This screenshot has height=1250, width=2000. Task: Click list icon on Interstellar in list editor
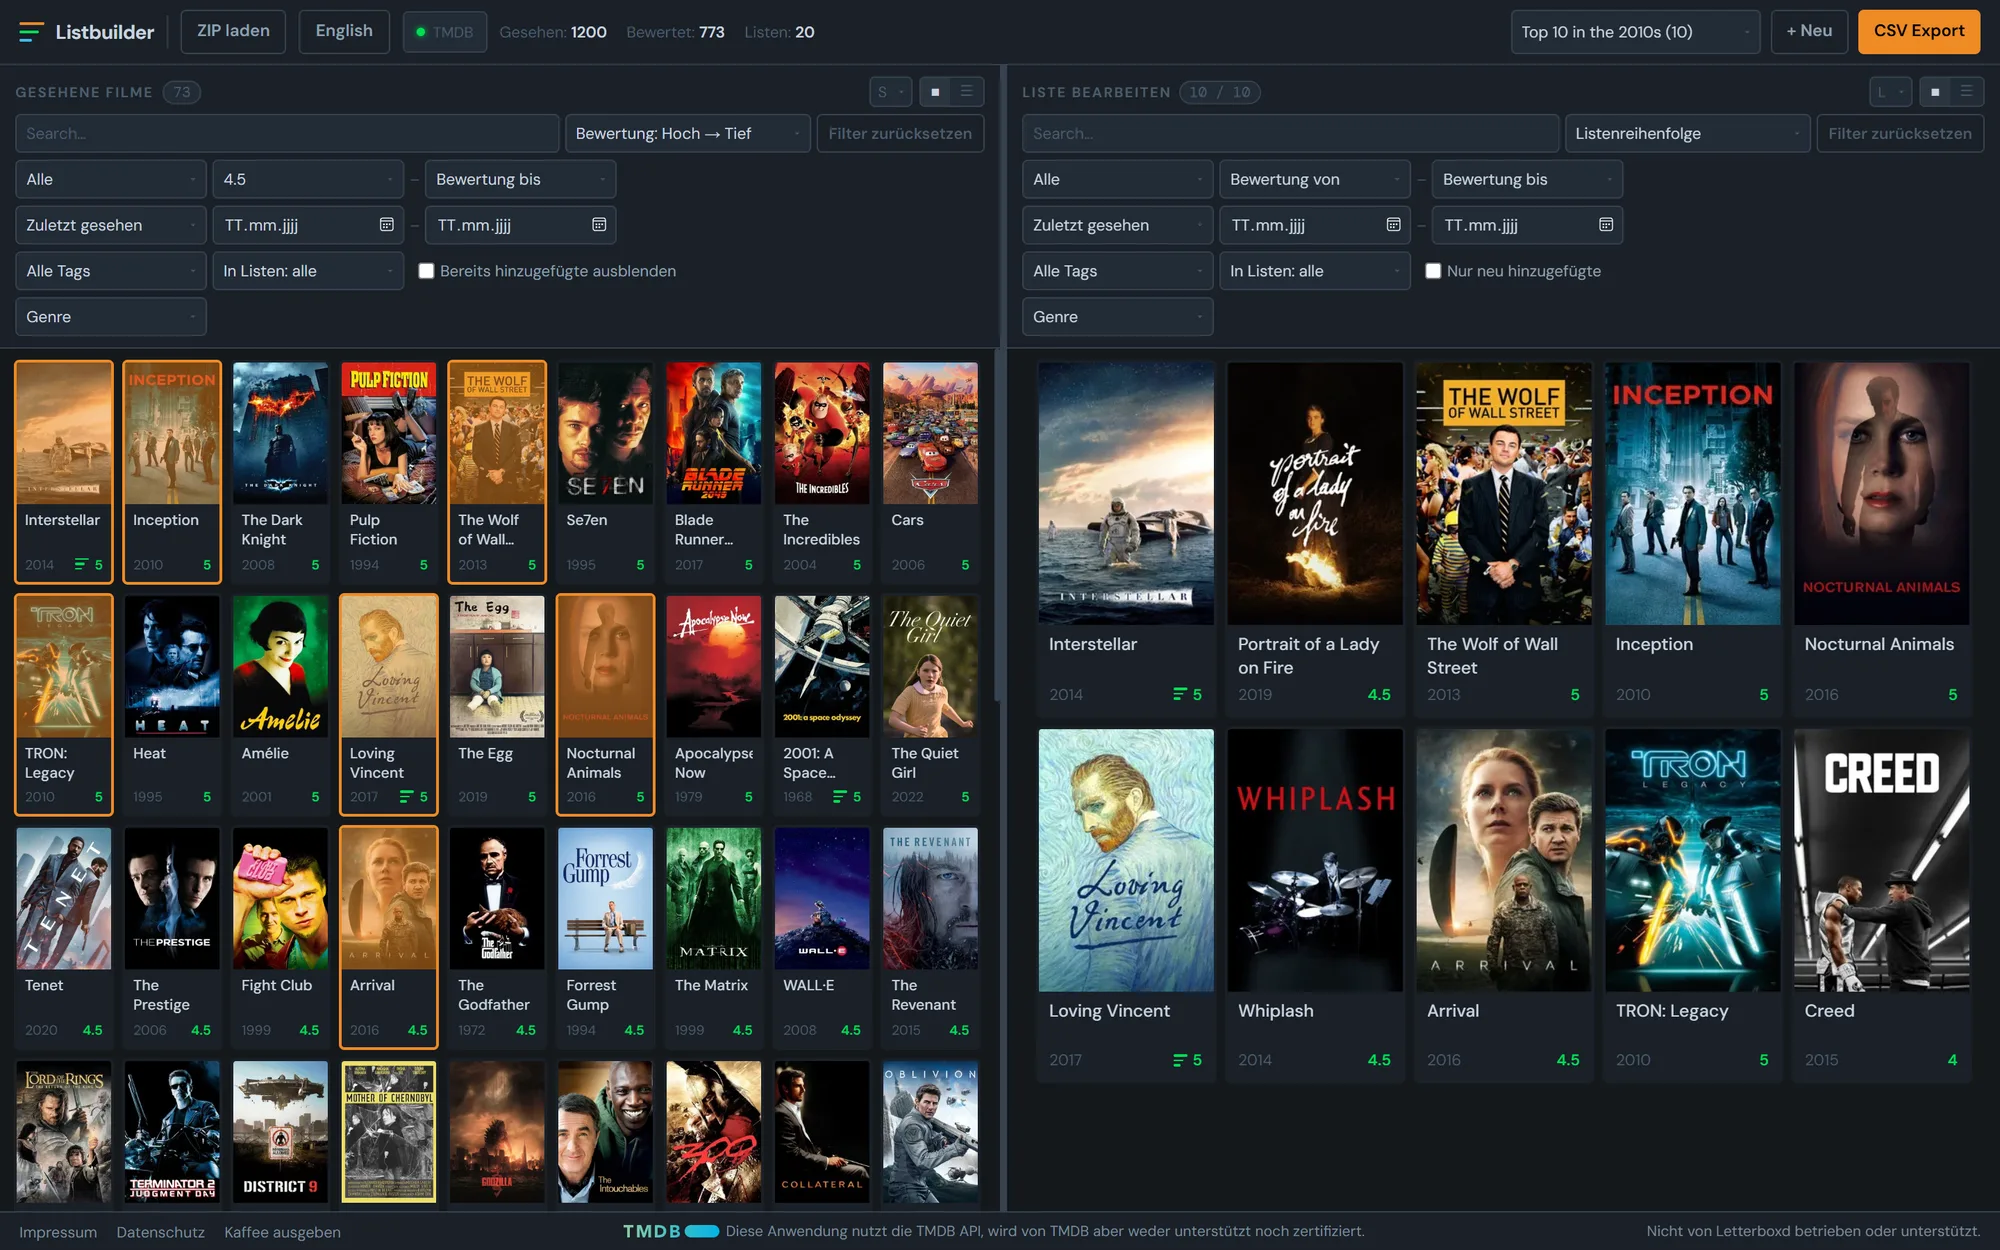(x=1180, y=694)
